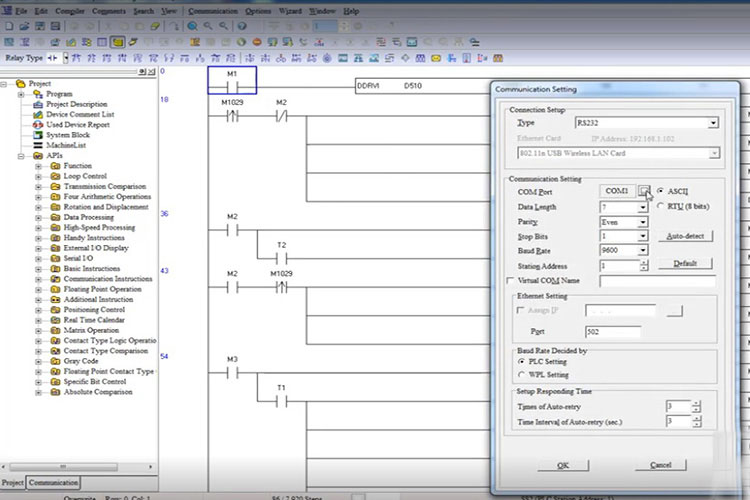Select MachineList in project tree

pyautogui.click(x=66, y=145)
